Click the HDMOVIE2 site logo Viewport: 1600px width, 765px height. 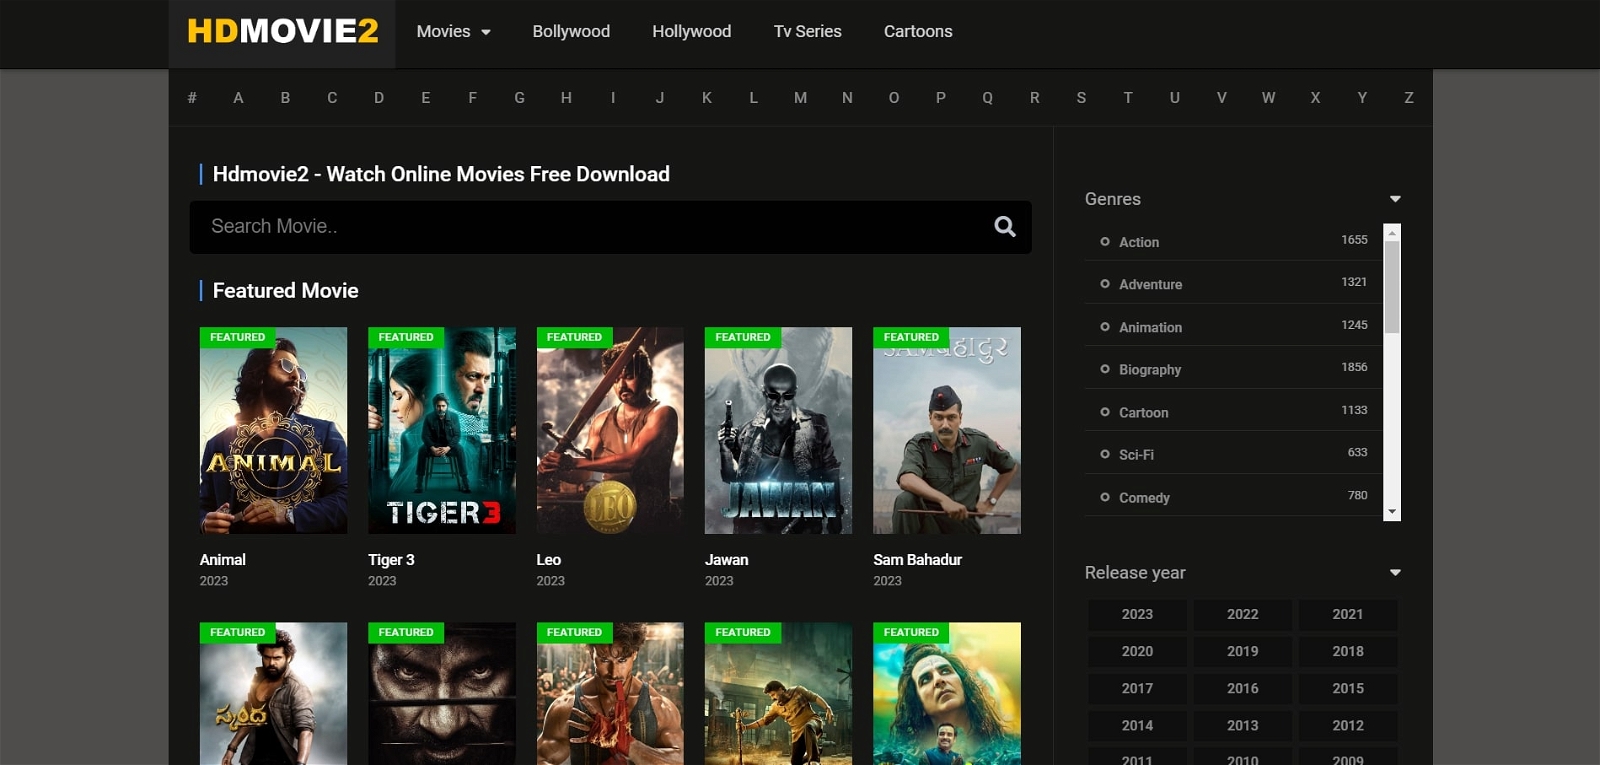click(282, 31)
